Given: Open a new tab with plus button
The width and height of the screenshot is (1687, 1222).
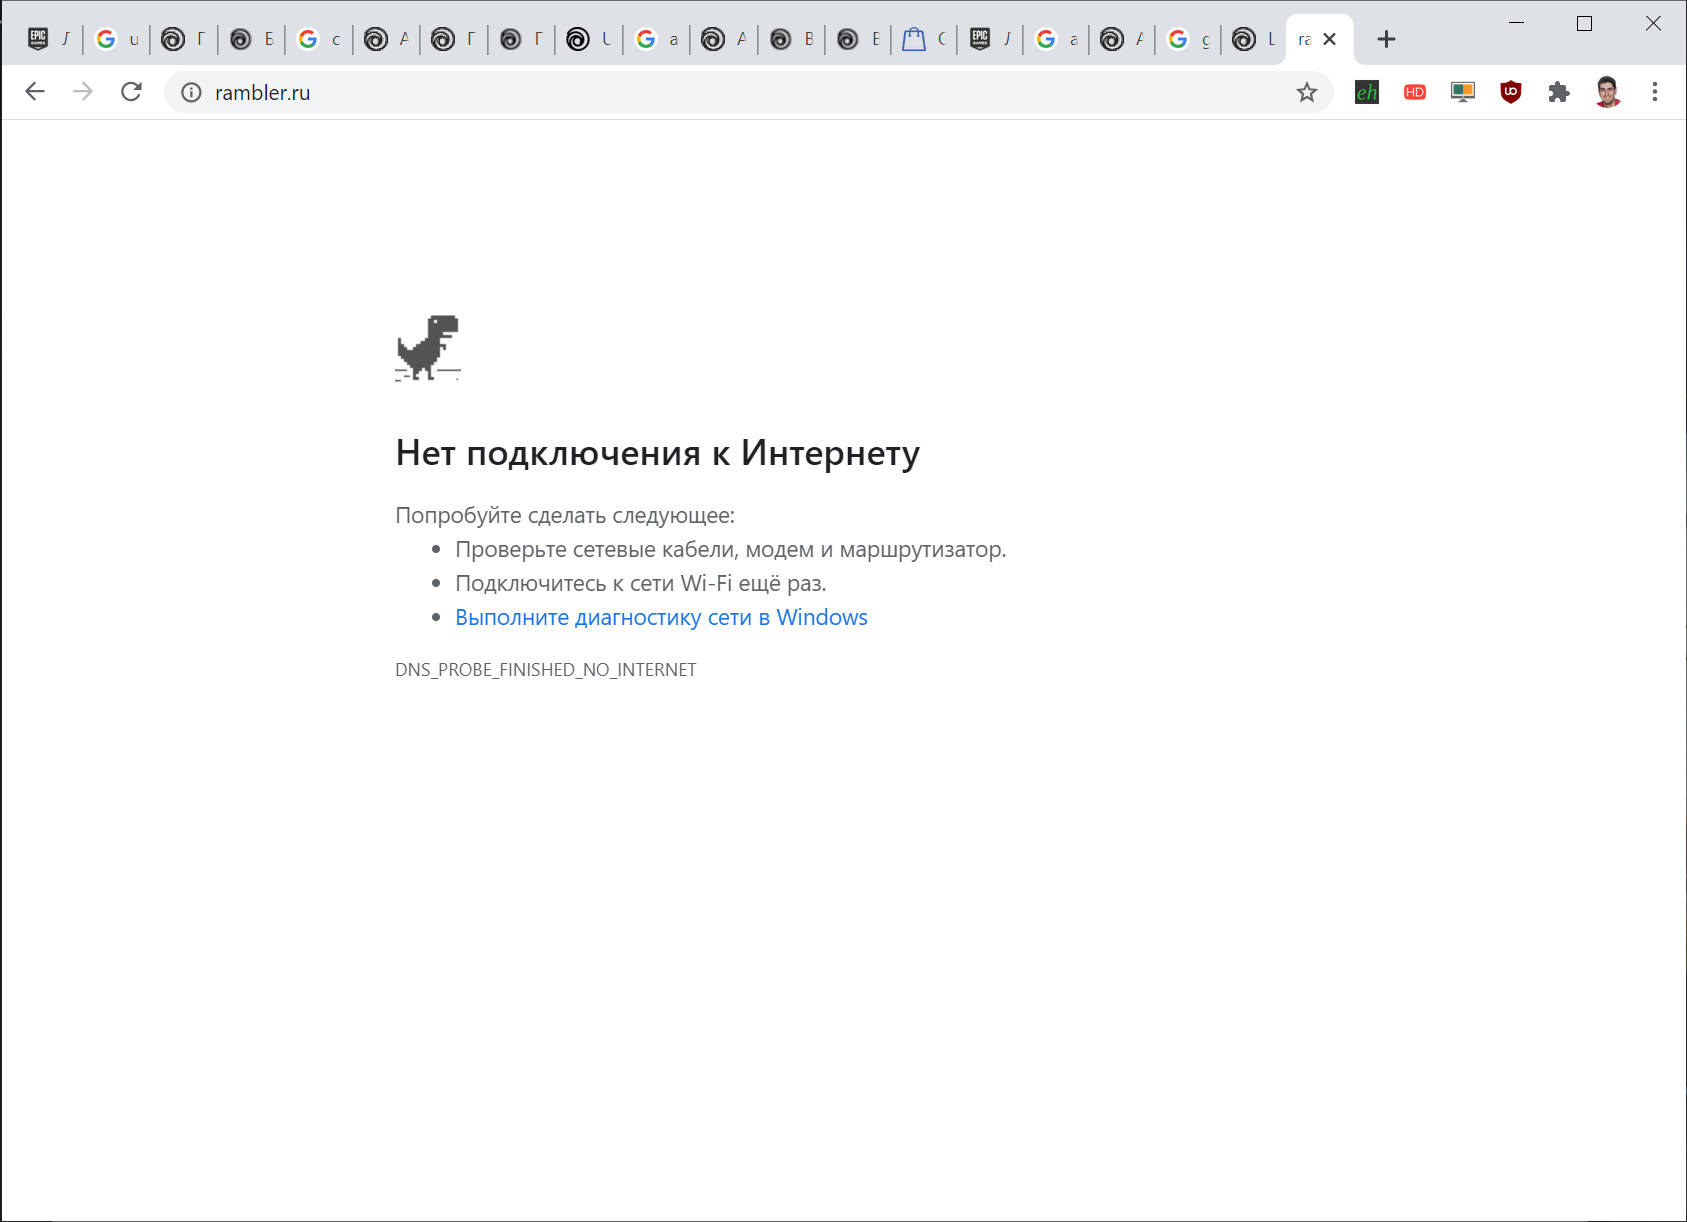Looking at the screenshot, I should click(1386, 39).
